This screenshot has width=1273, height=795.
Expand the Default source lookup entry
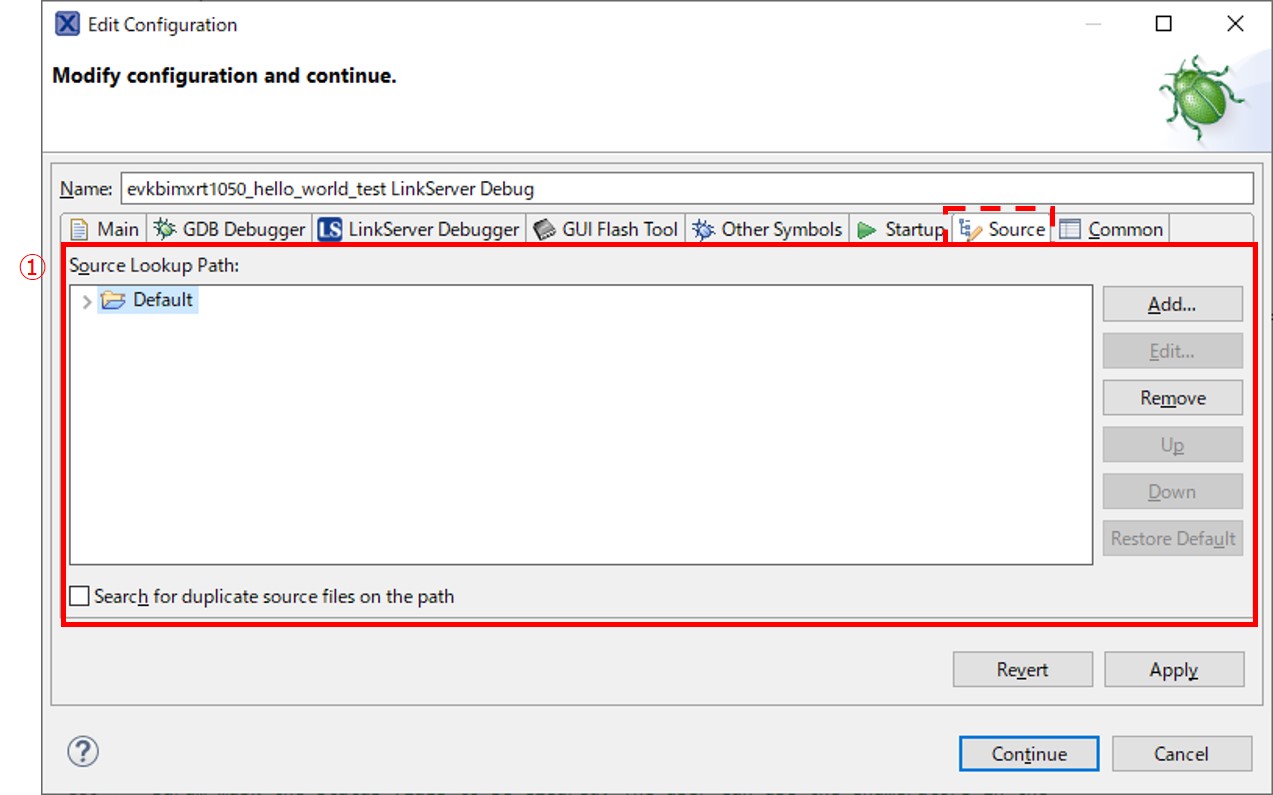tap(87, 300)
